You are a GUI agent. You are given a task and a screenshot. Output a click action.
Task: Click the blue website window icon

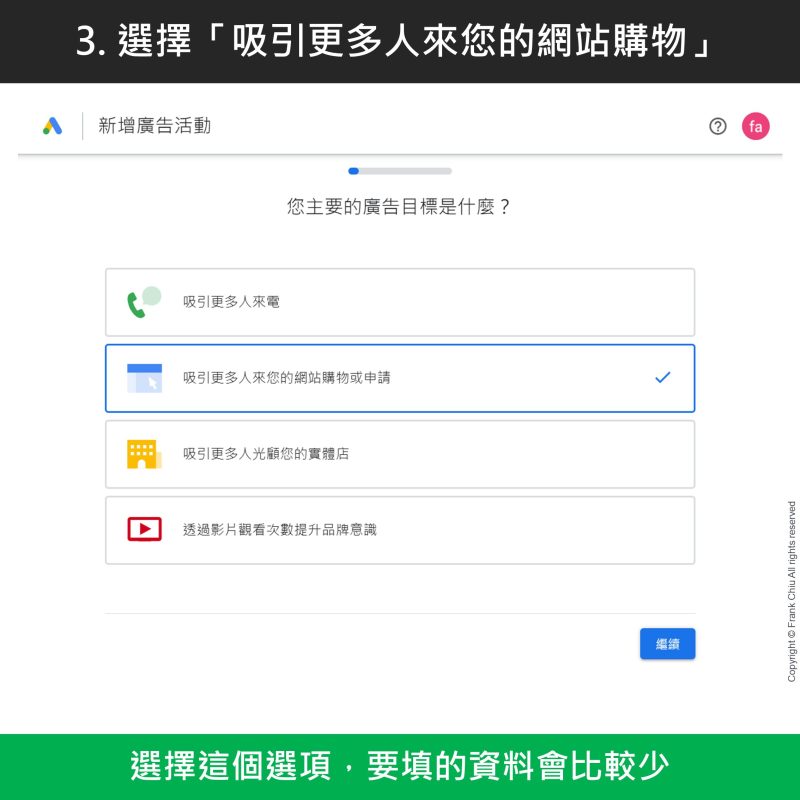pos(144,378)
